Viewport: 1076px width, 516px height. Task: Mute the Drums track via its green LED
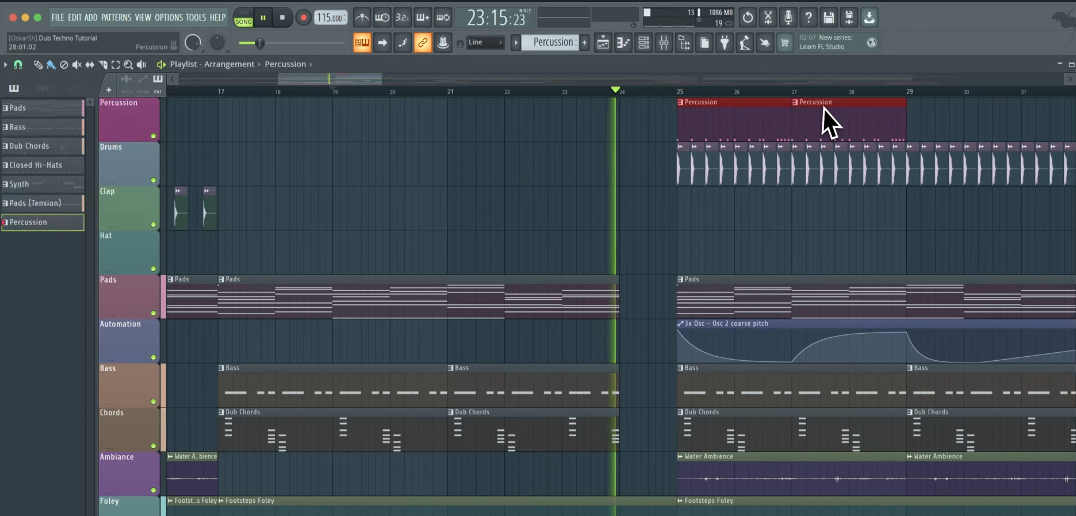pyautogui.click(x=153, y=180)
